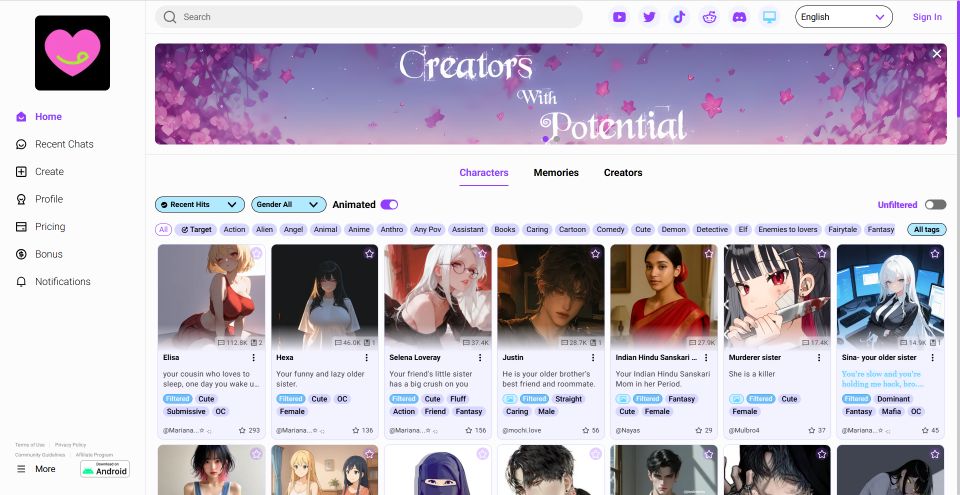The image size is (960, 495).
Task: Open Profile in the sidebar
Action: 40,199
